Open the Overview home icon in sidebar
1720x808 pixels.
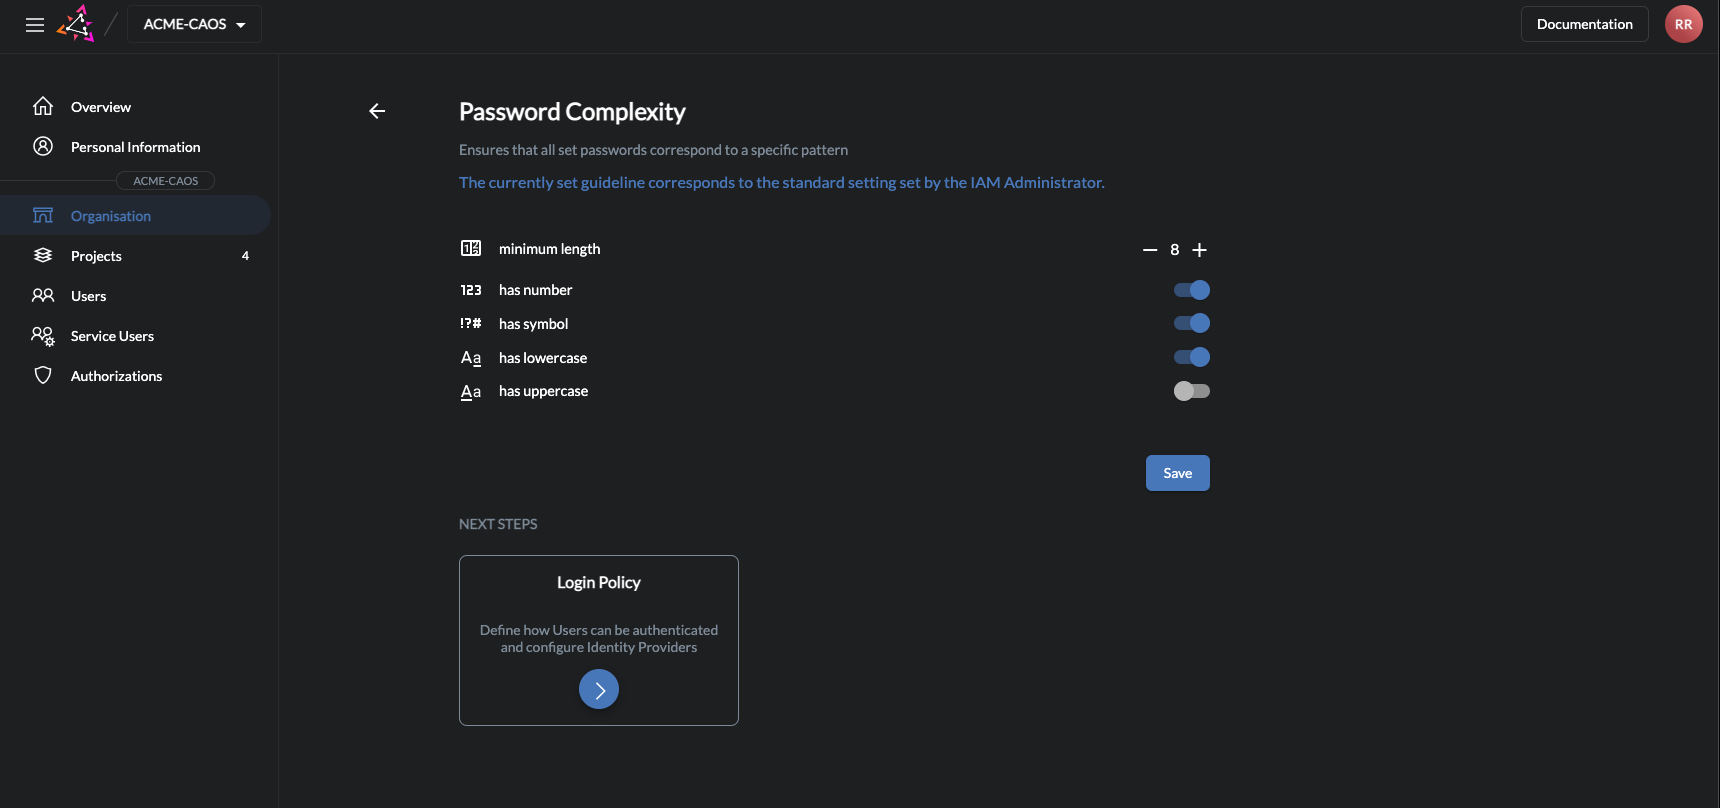[x=43, y=105]
